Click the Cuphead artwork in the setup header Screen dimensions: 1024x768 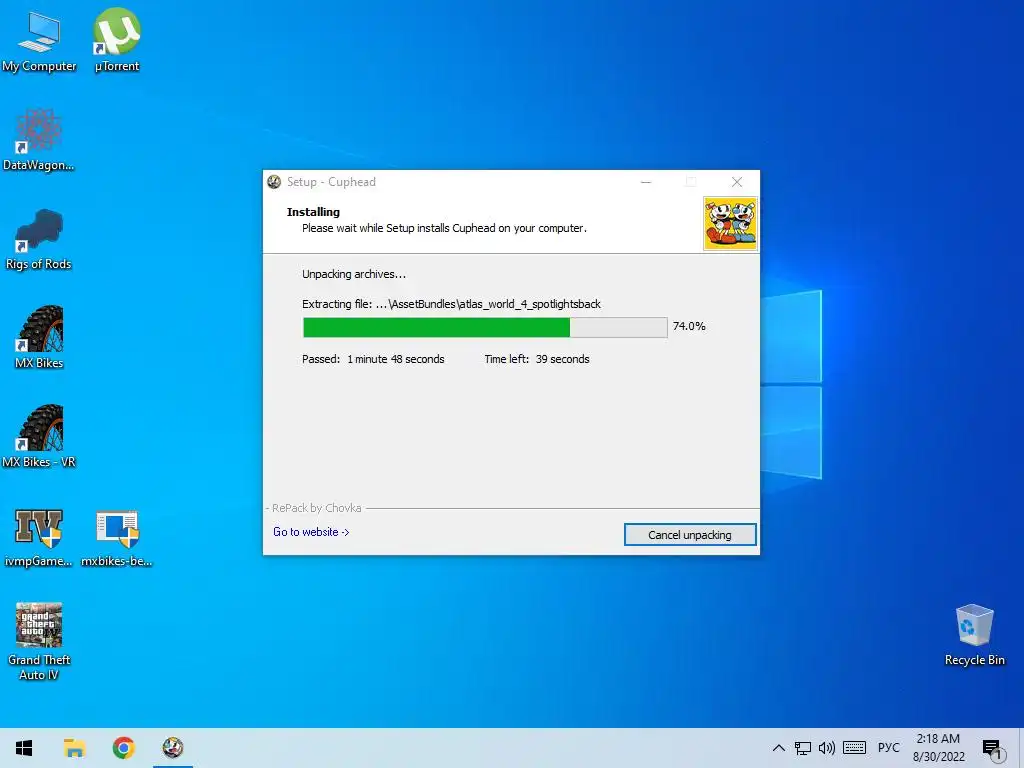(x=730, y=223)
